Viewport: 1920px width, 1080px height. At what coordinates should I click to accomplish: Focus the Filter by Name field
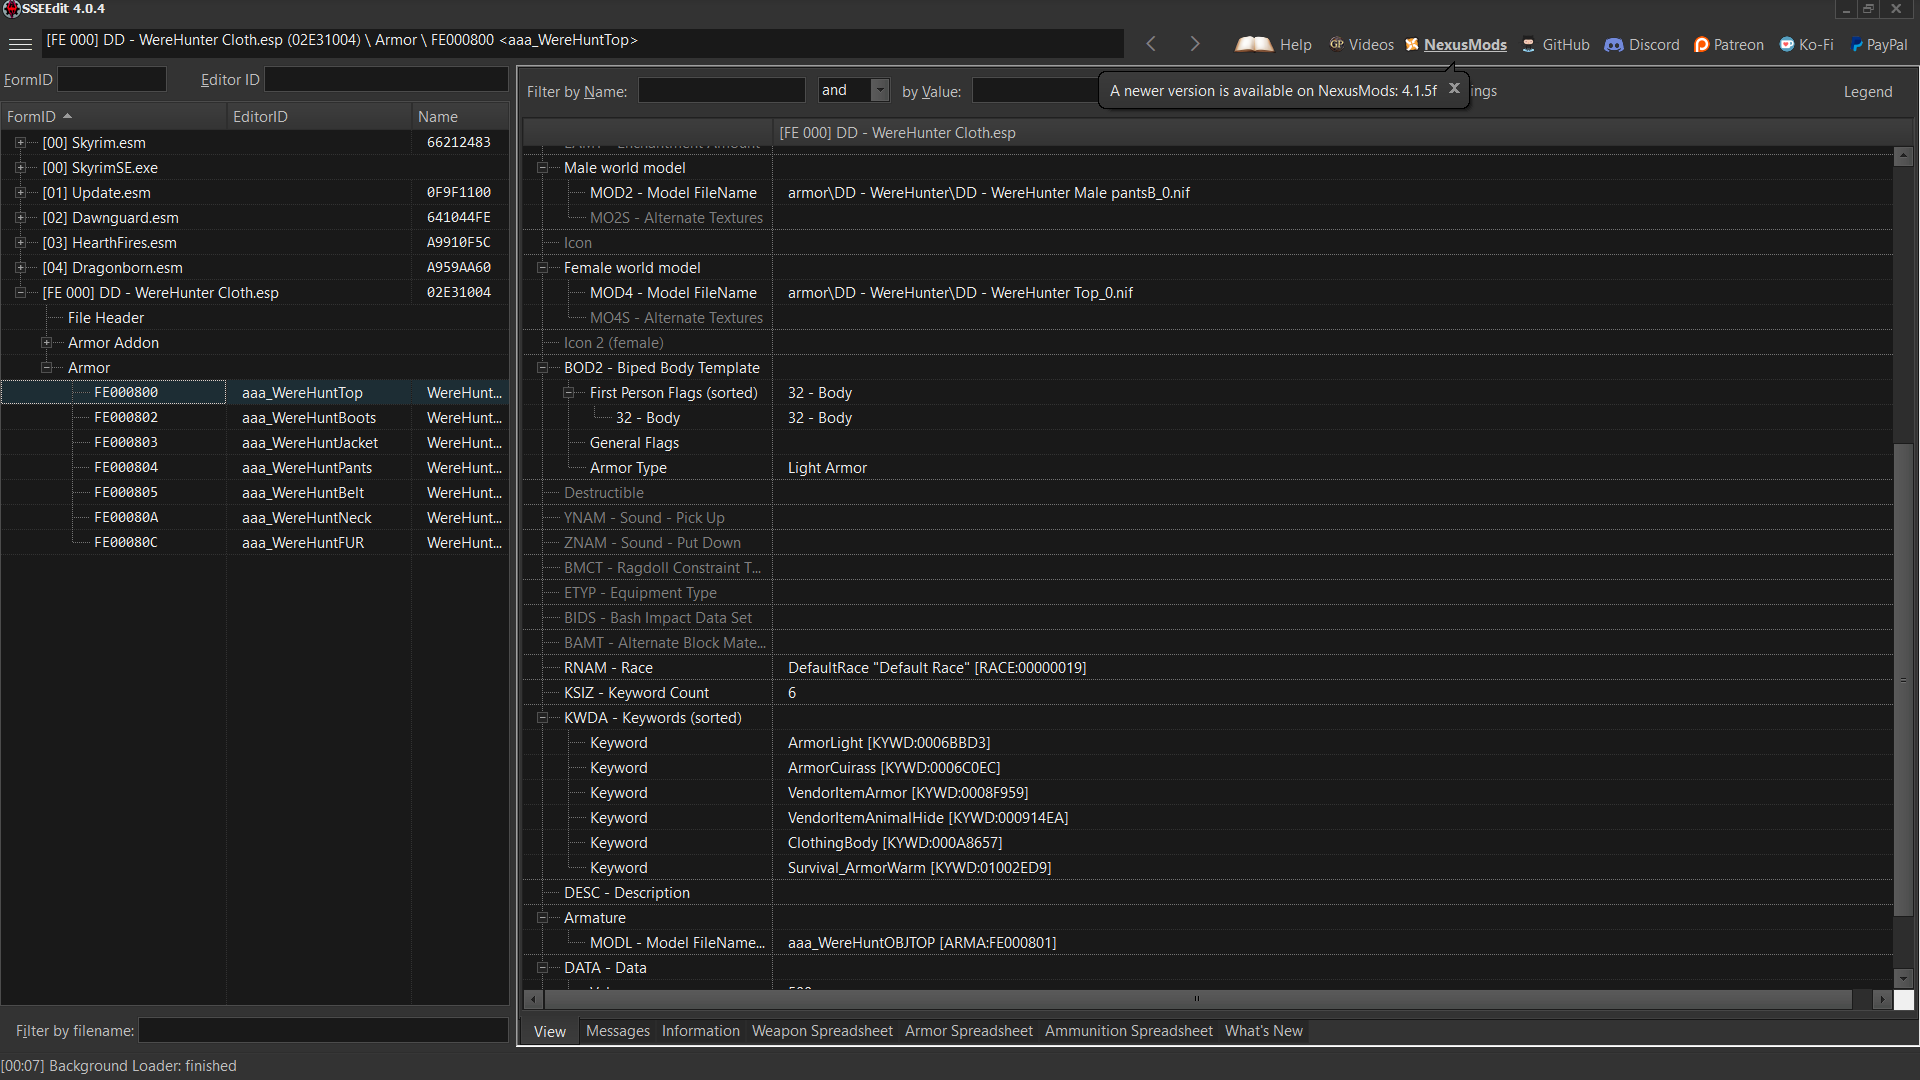(721, 90)
